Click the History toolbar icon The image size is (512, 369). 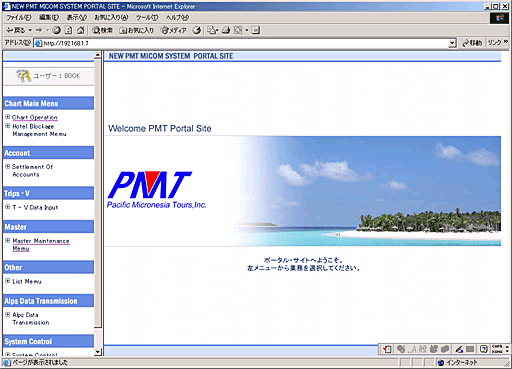coord(197,30)
